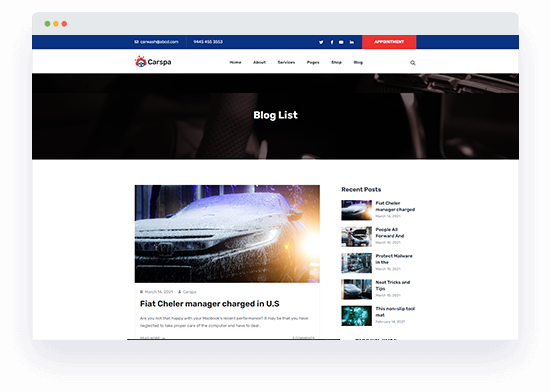Screen dimensions: 551x392
Task: Open 'Neat Tricks and Tips' recent post
Action: tap(393, 285)
